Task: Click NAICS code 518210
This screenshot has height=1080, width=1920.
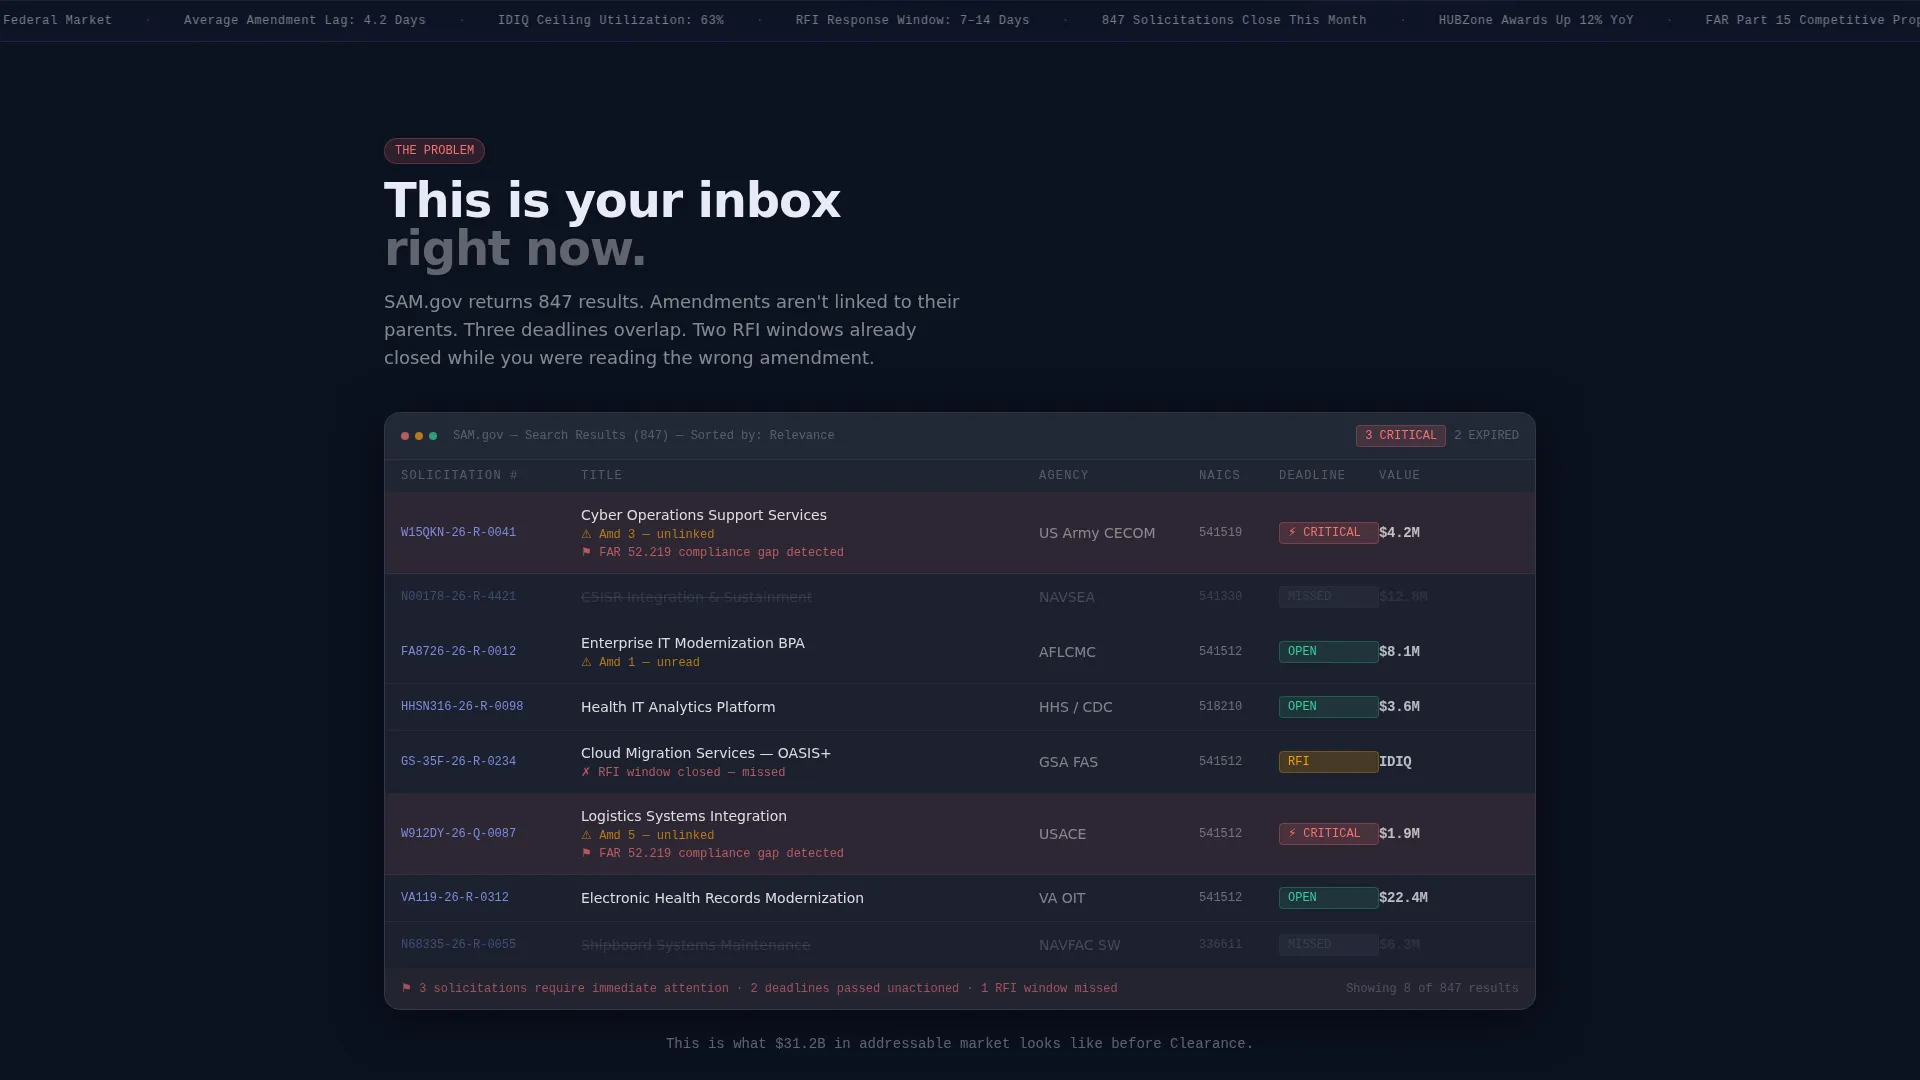Action: [x=1220, y=707]
